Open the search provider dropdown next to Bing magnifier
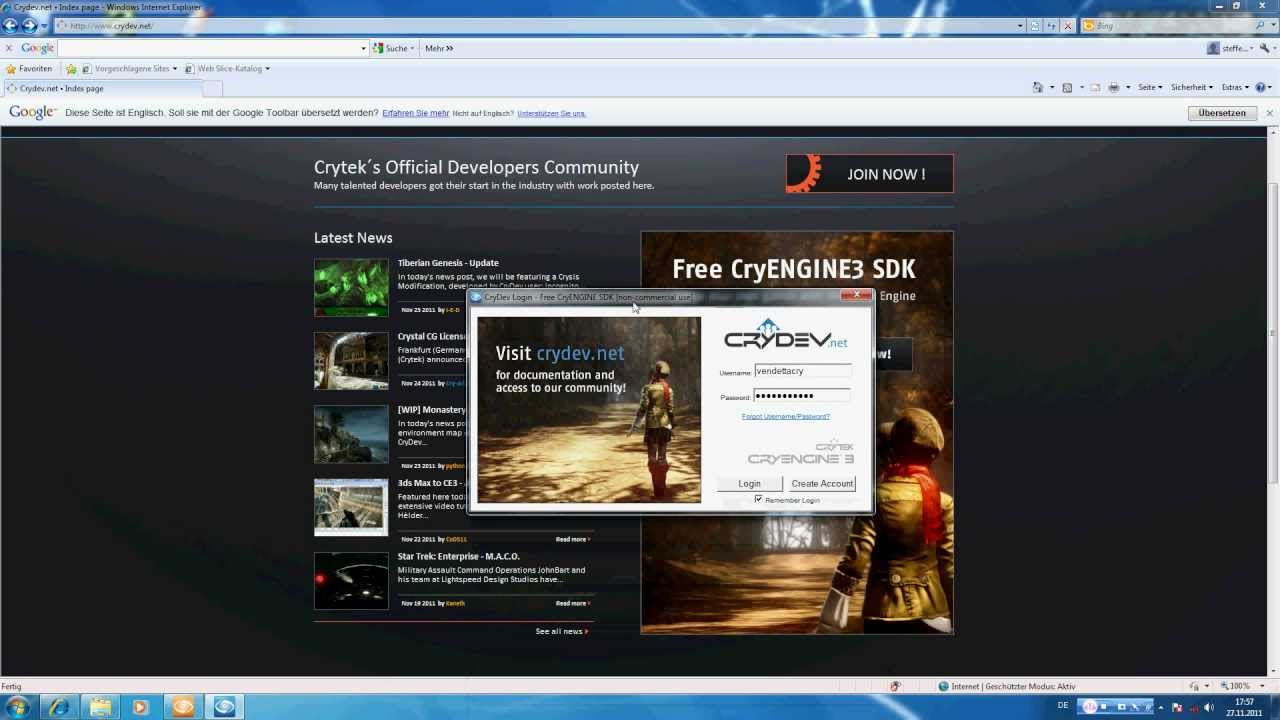Image resolution: width=1280 pixels, height=720 pixels. pos(1271,26)
